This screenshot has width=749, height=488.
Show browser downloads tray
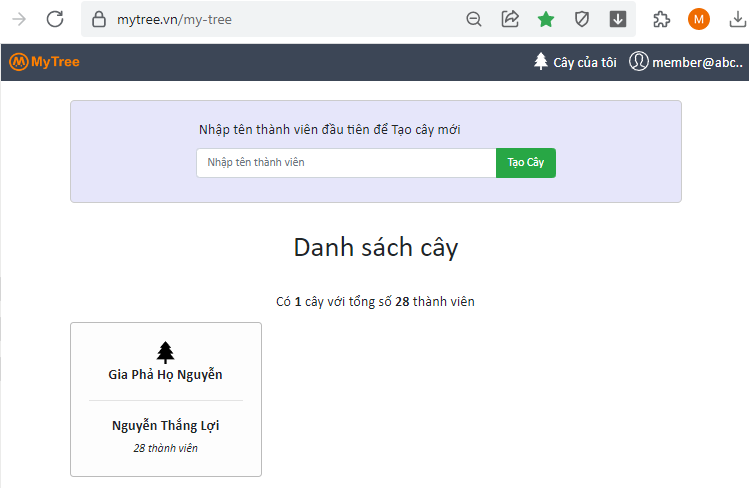(x=737, y=19)
